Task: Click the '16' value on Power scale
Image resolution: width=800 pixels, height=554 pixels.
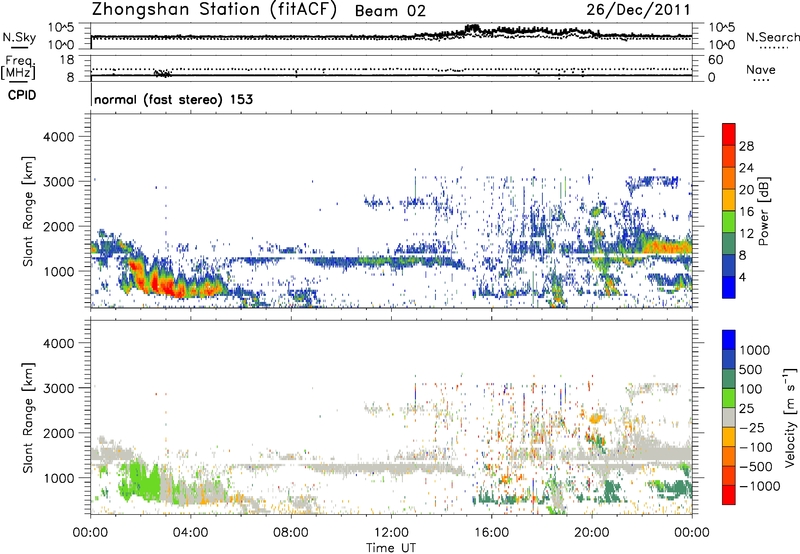Action: tap(746, 211)
